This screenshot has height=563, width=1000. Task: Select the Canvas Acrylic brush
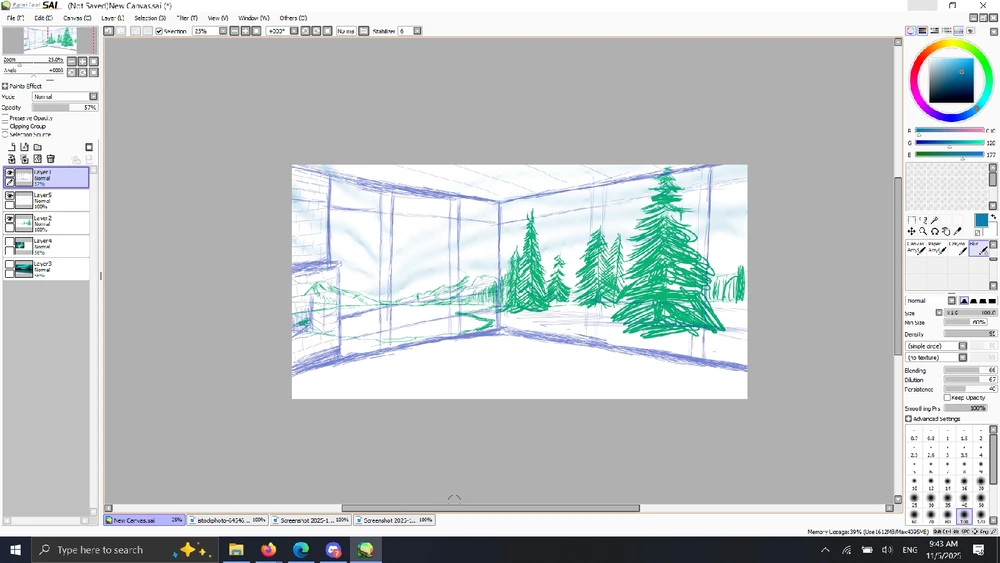(916, 248)
